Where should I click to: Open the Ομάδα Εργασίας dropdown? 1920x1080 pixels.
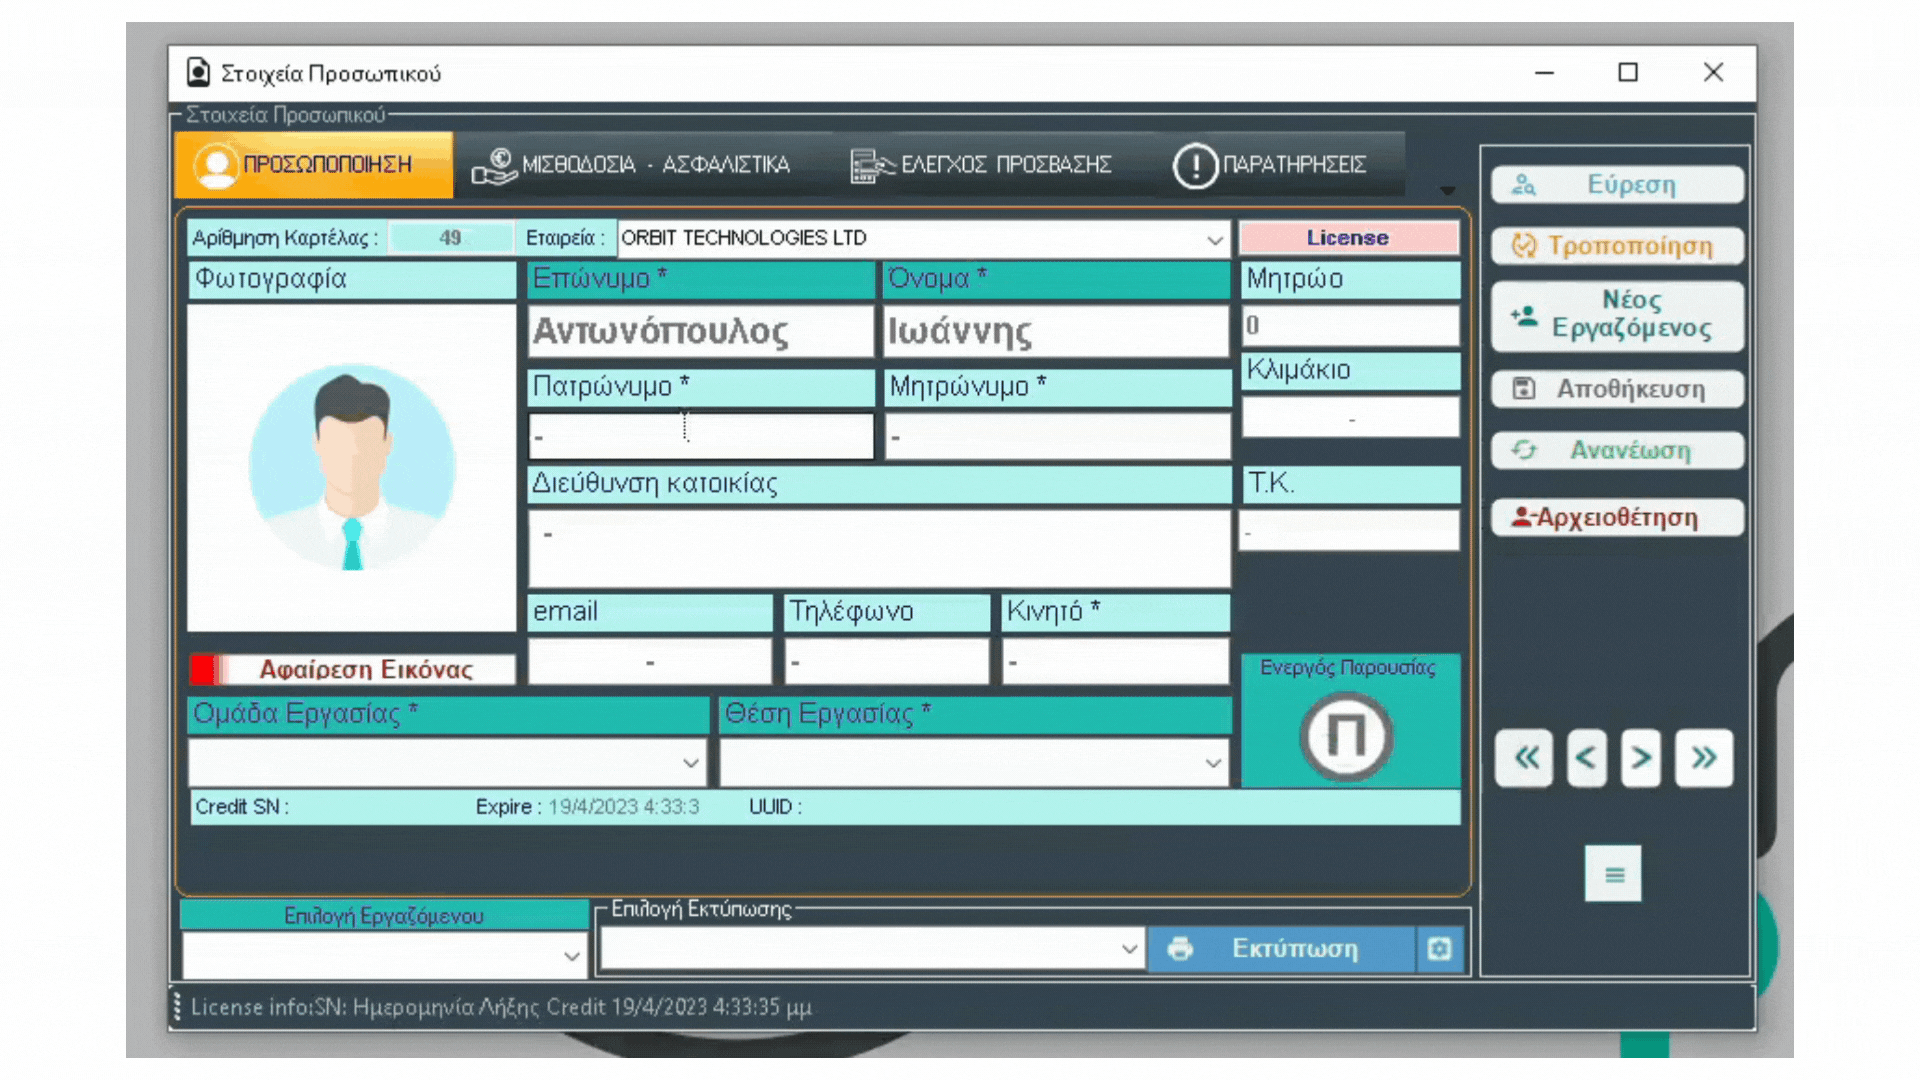pyautogui.click(x=690, y=763)
